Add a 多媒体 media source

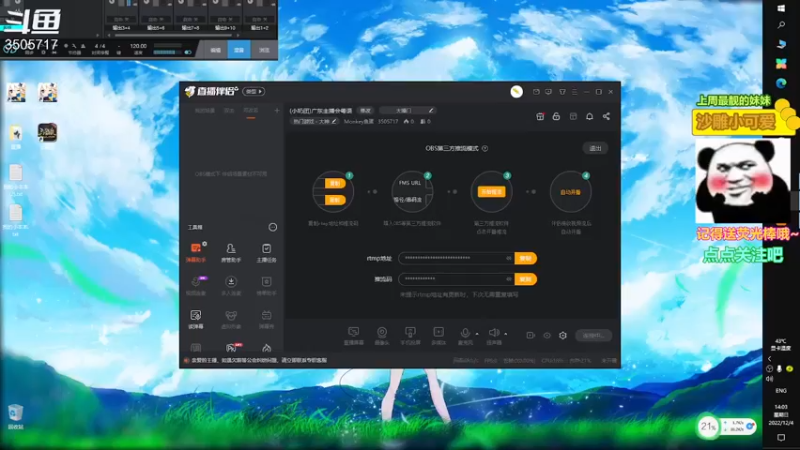pos(438,335)
